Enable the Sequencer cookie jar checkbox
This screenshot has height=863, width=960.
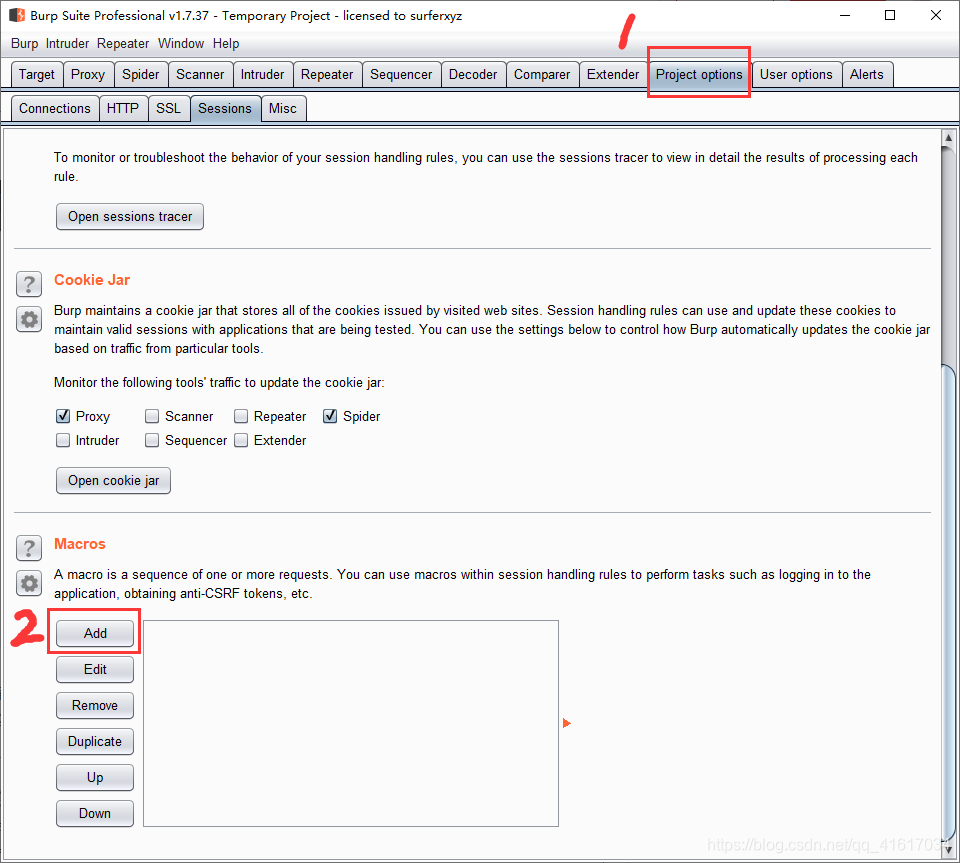pyautogui.click(x=152, y=440)
